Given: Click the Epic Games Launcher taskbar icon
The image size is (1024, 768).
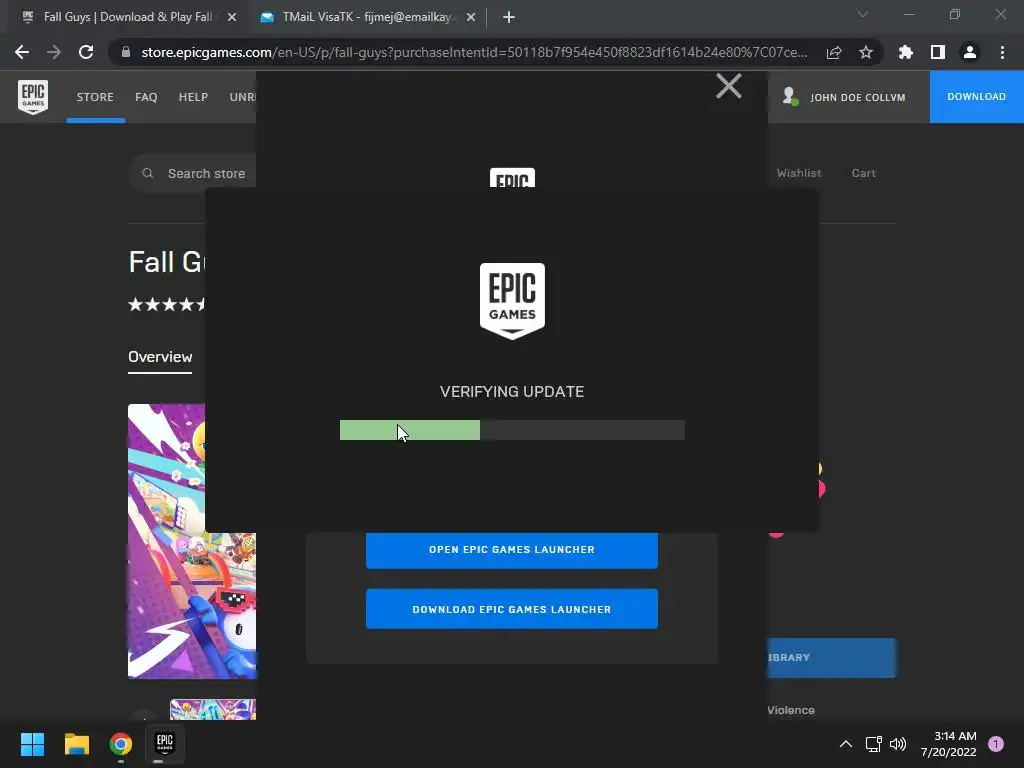Looking at the screenshot, I should (165, 744).
